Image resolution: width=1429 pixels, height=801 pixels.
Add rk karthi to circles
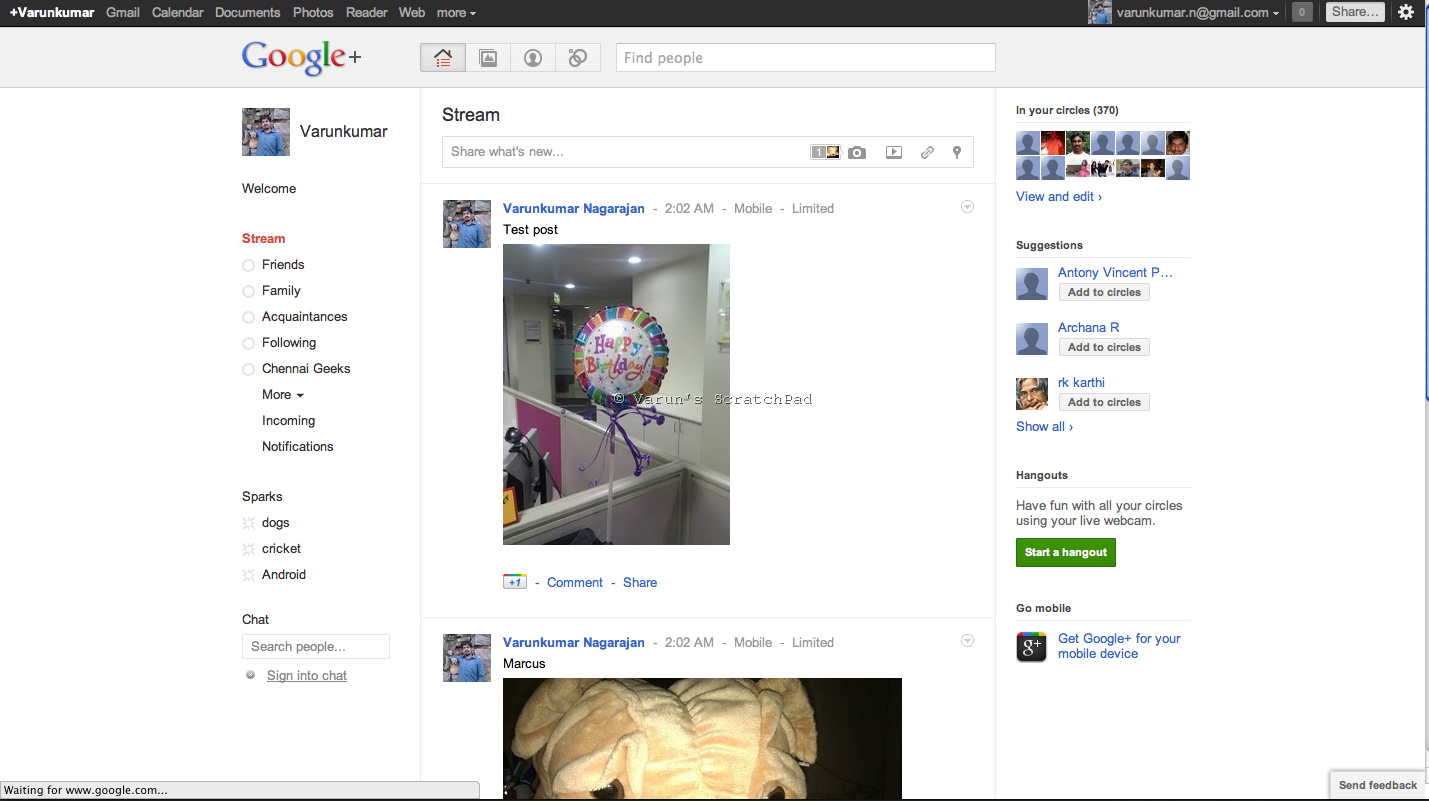click(1104, 402)
